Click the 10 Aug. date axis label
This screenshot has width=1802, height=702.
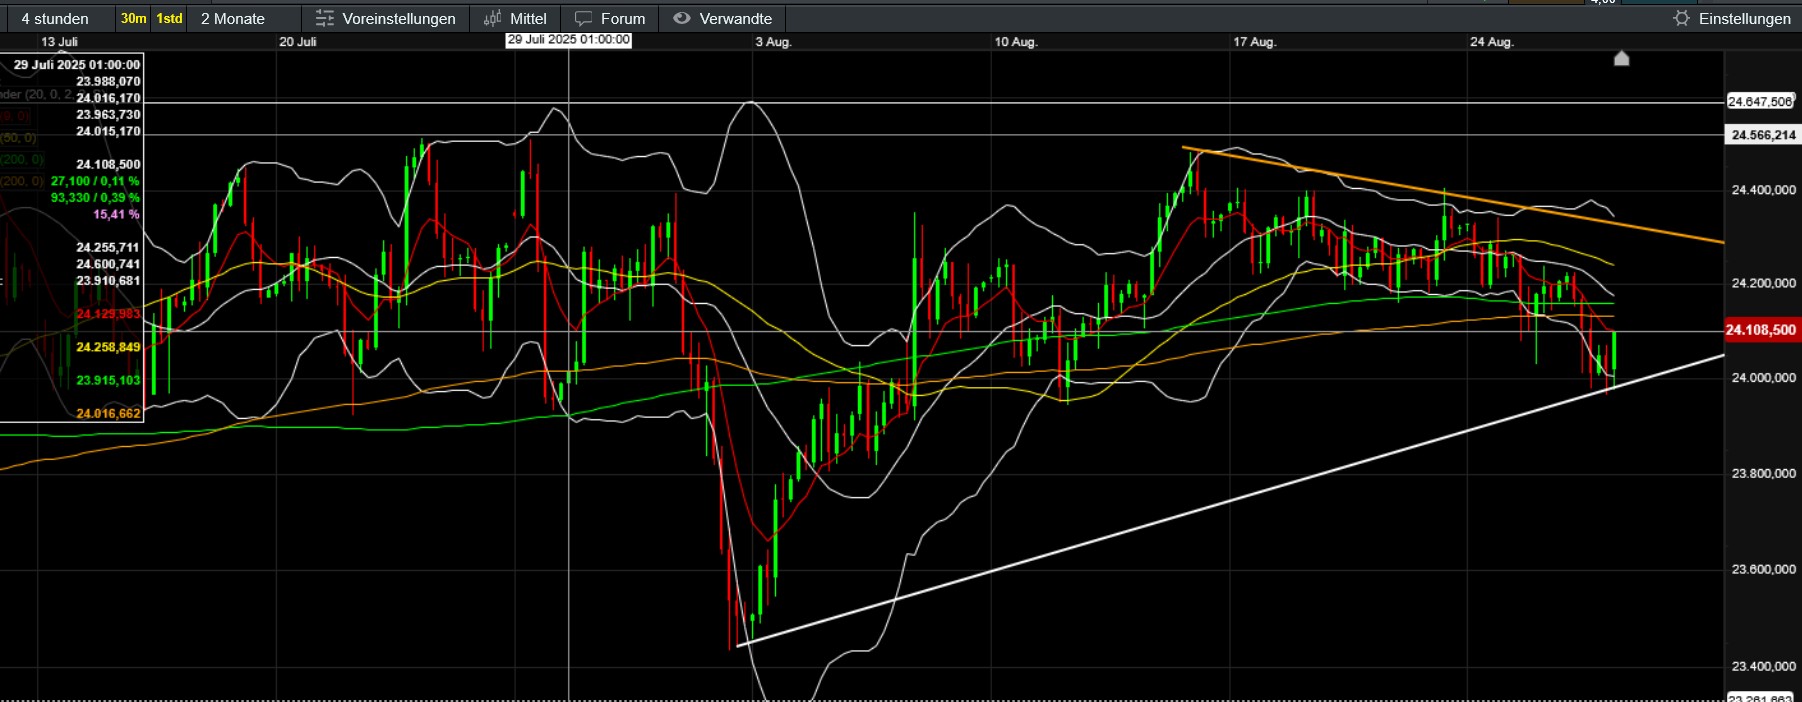tap(1015, 42)
